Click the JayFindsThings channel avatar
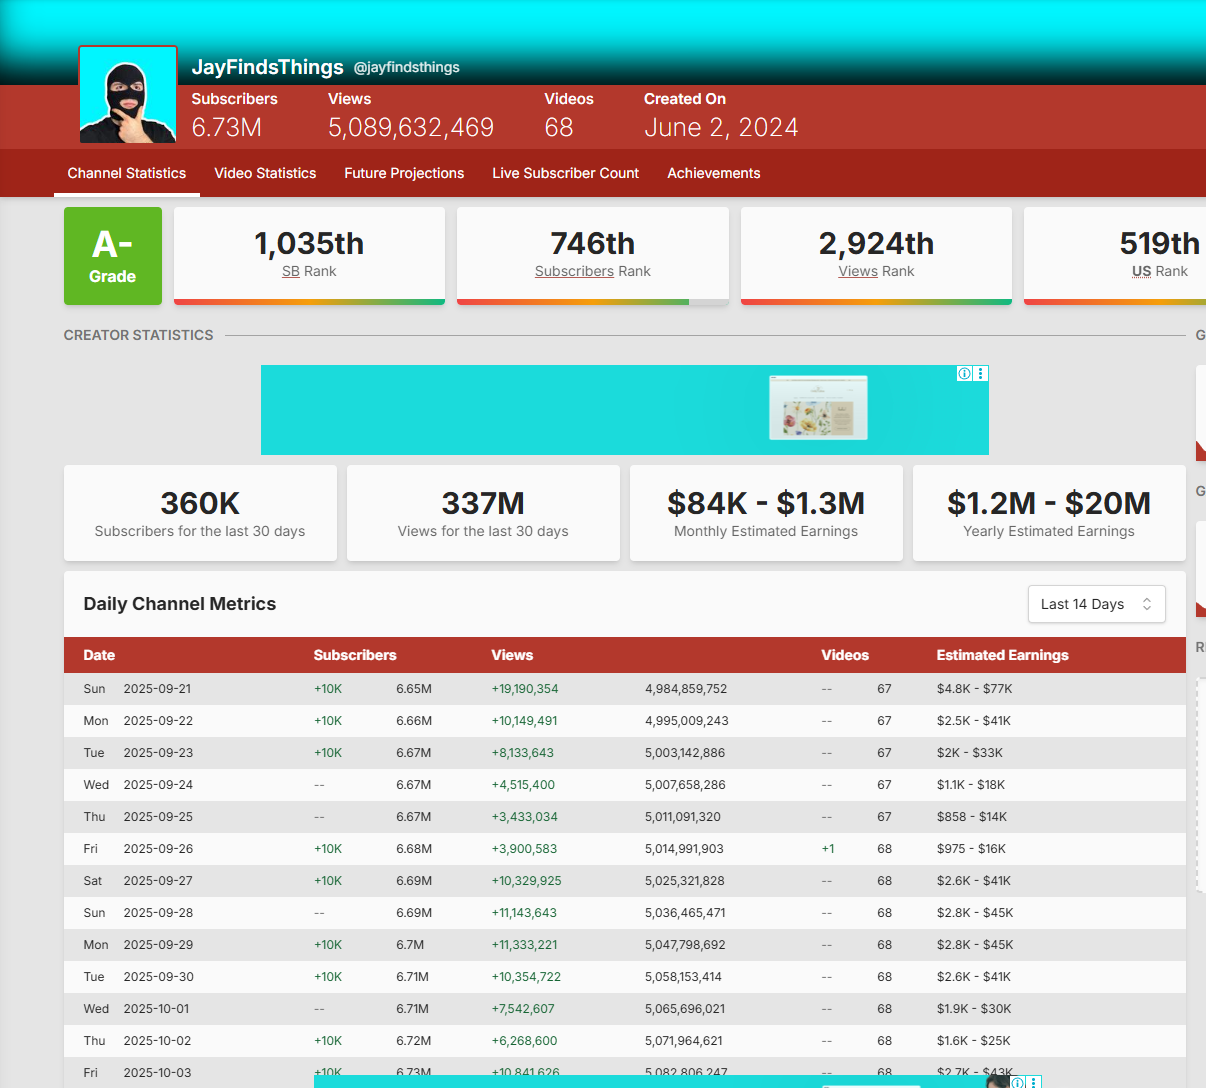The width and height of the screenshot is (1206, 1088). pos(128,96)
